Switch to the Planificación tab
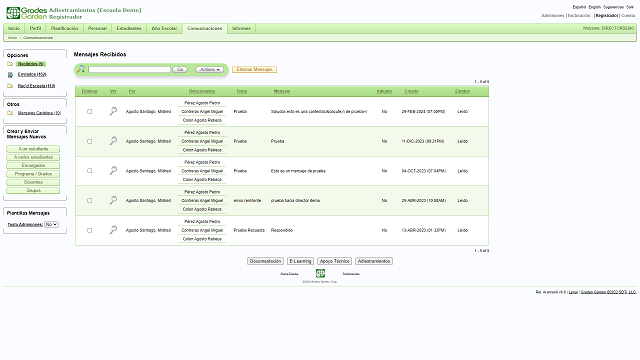 pos(64,28)
